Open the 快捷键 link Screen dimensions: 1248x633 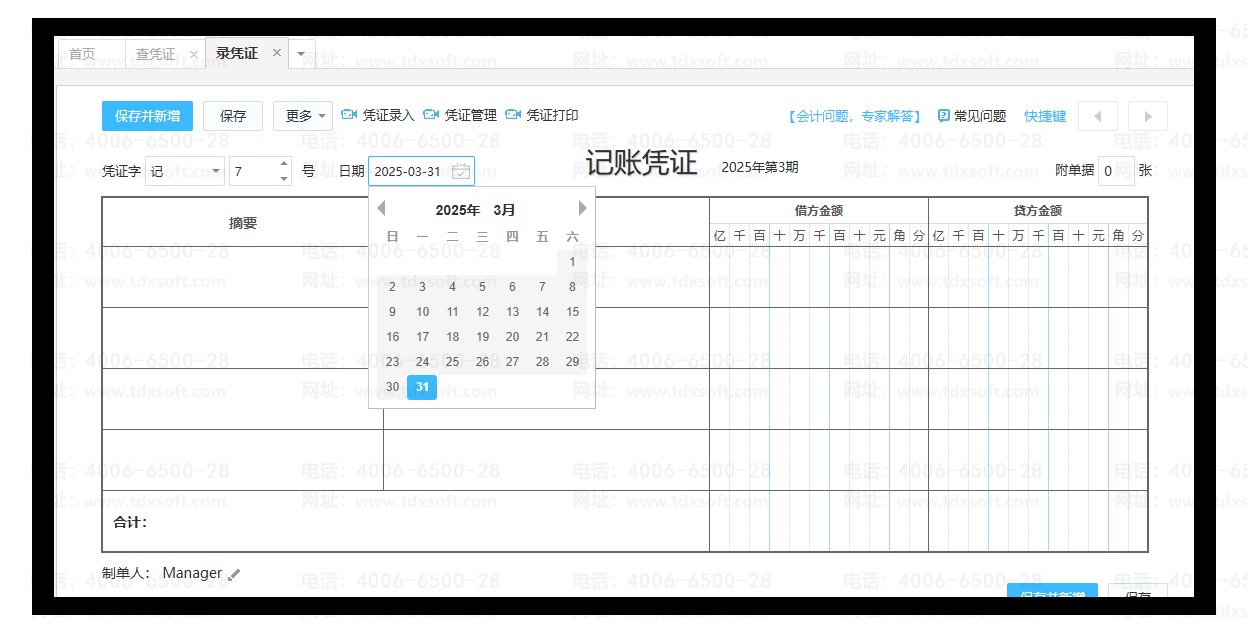pos(1045,116)
